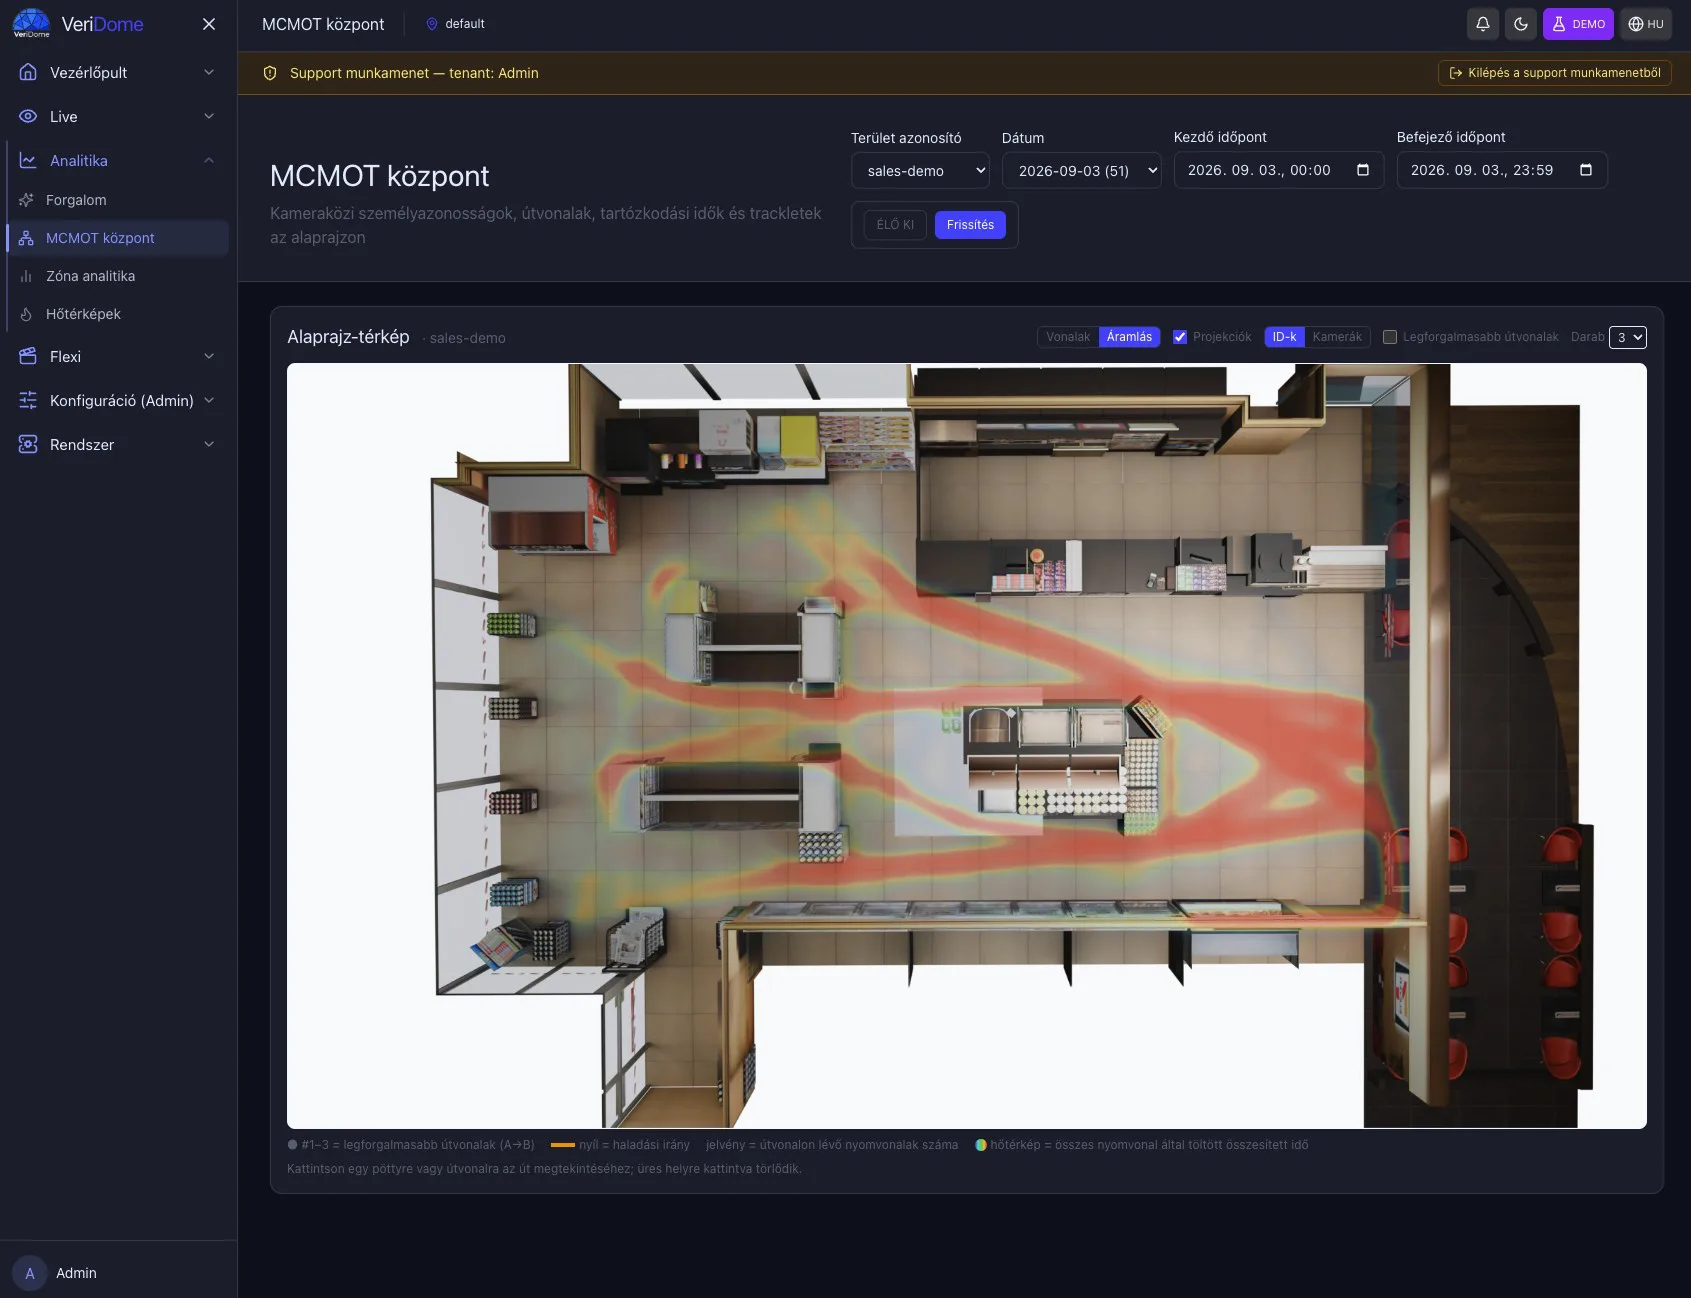Toggle dark mode moon icon
The image size is (1691, 1298).
click(x=1521, y=24)
